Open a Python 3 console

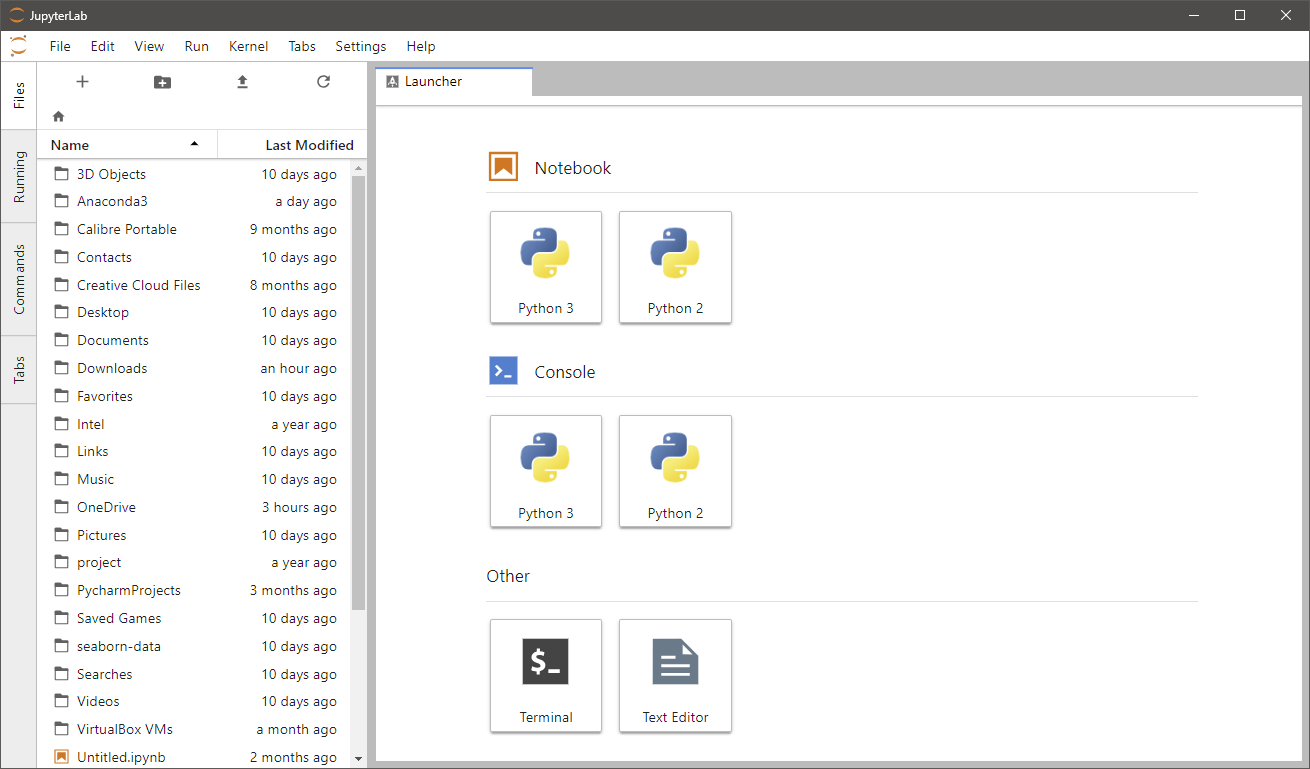coord(545,471)
